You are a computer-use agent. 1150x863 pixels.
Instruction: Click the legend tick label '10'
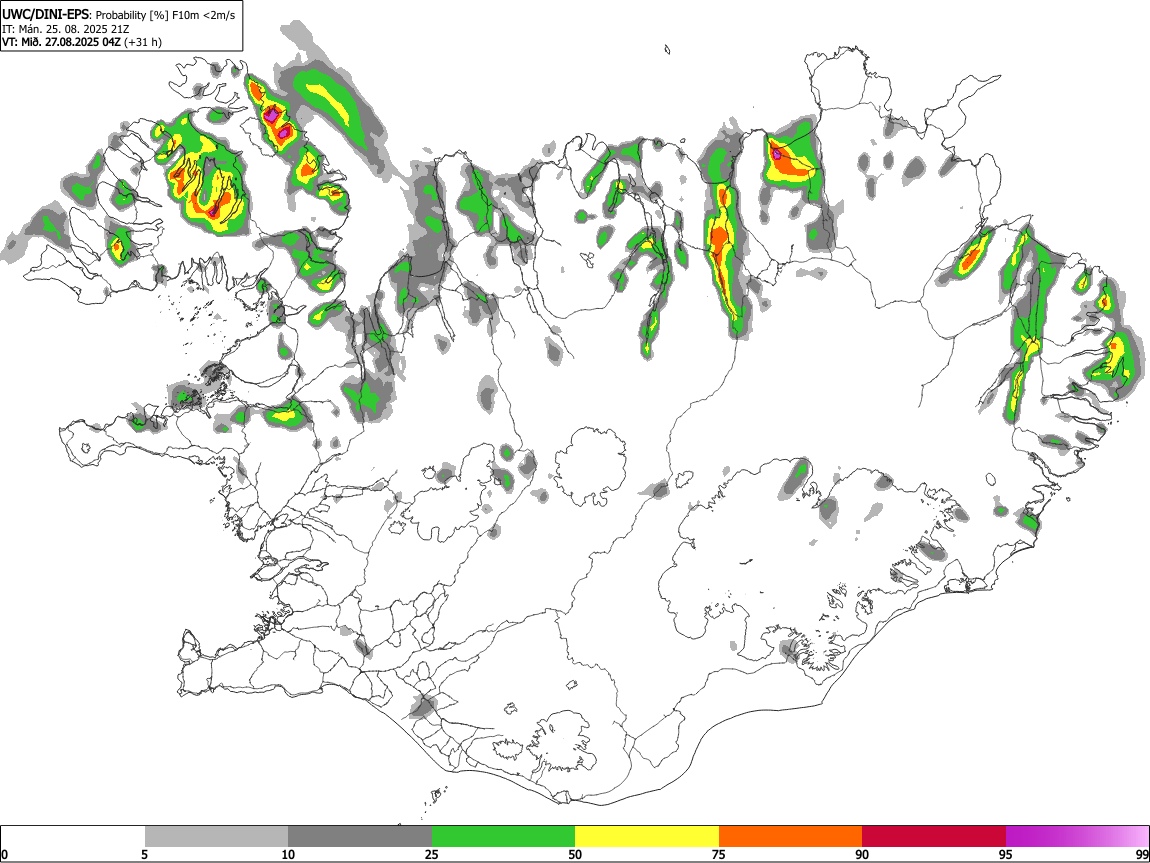click(x=288, y=855)
